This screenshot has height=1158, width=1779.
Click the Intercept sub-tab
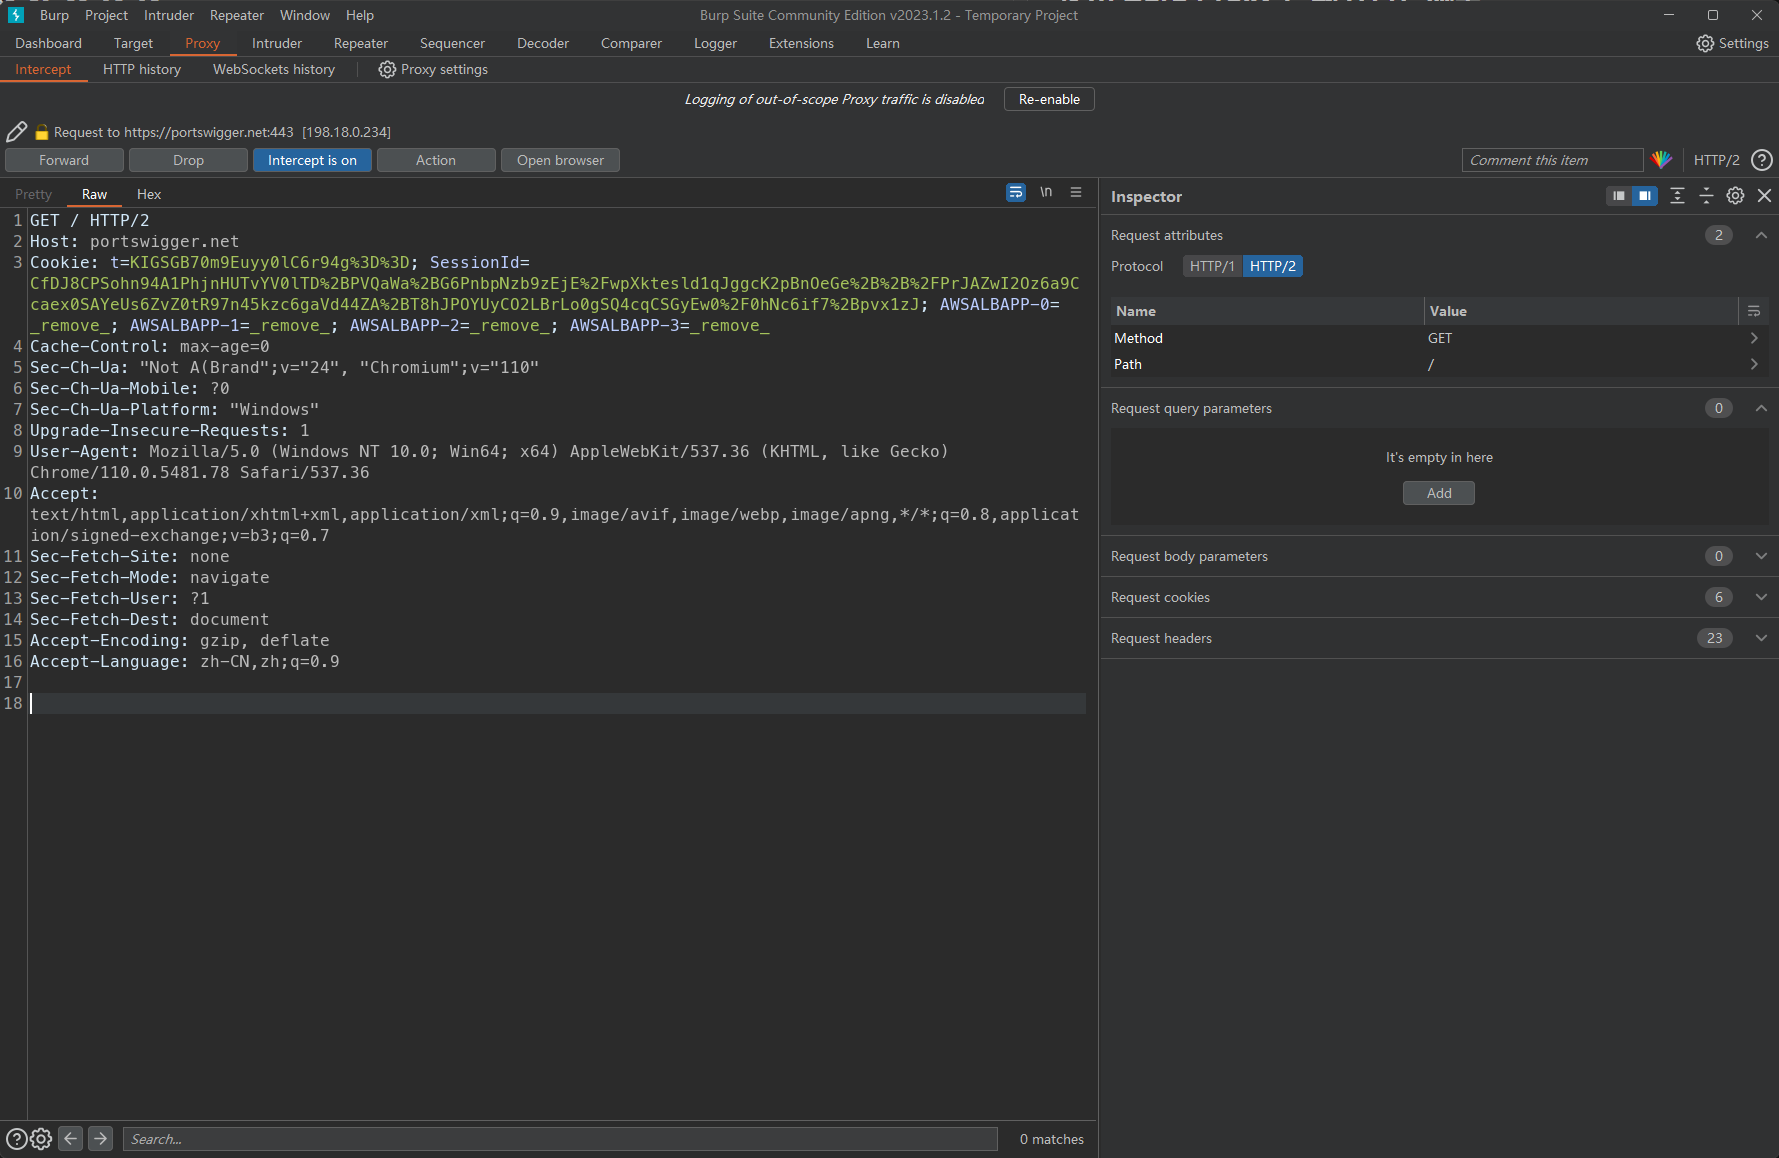(43, 69)
